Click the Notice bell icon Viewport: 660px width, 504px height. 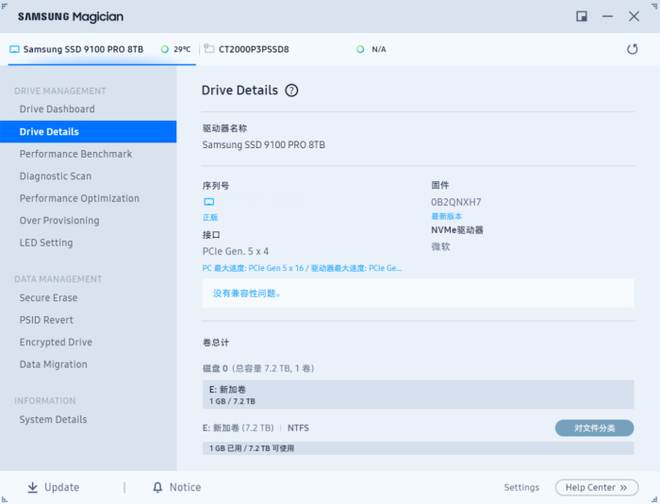(x=157, y=487)
